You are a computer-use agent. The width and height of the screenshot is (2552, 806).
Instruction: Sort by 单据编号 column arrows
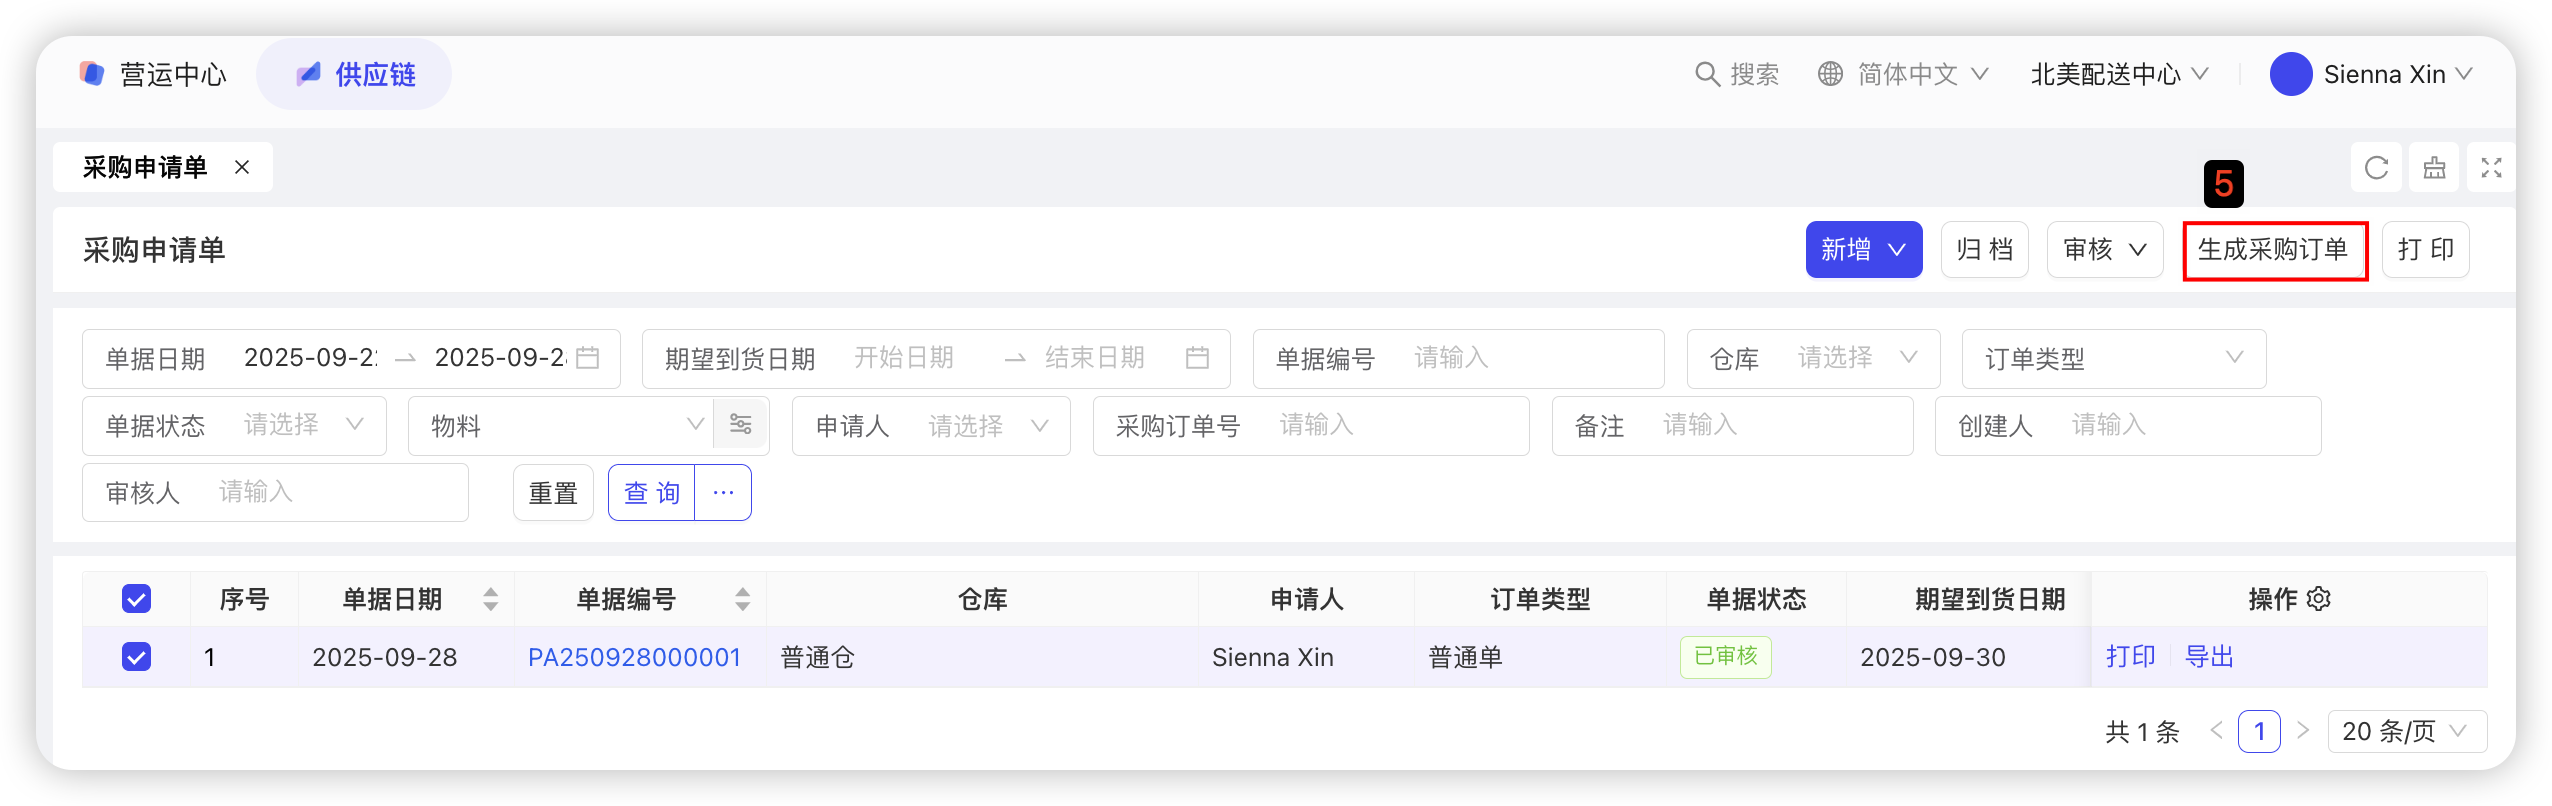pyautogui.click(x=742, y=599)
